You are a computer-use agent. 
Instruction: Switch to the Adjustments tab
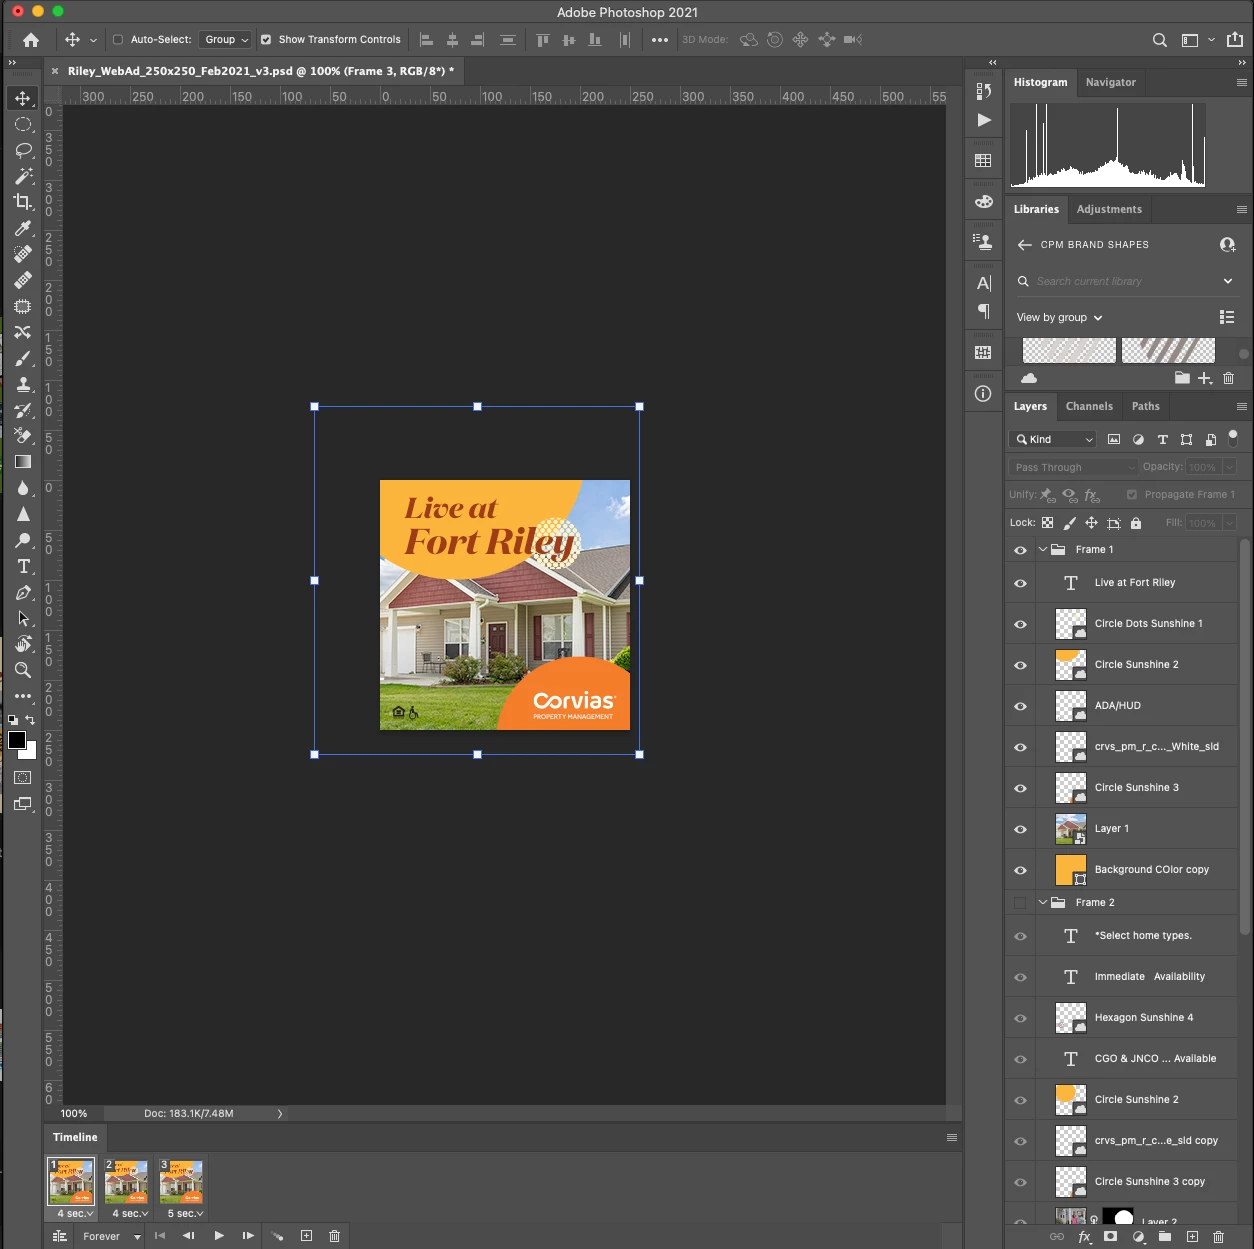1109,209
